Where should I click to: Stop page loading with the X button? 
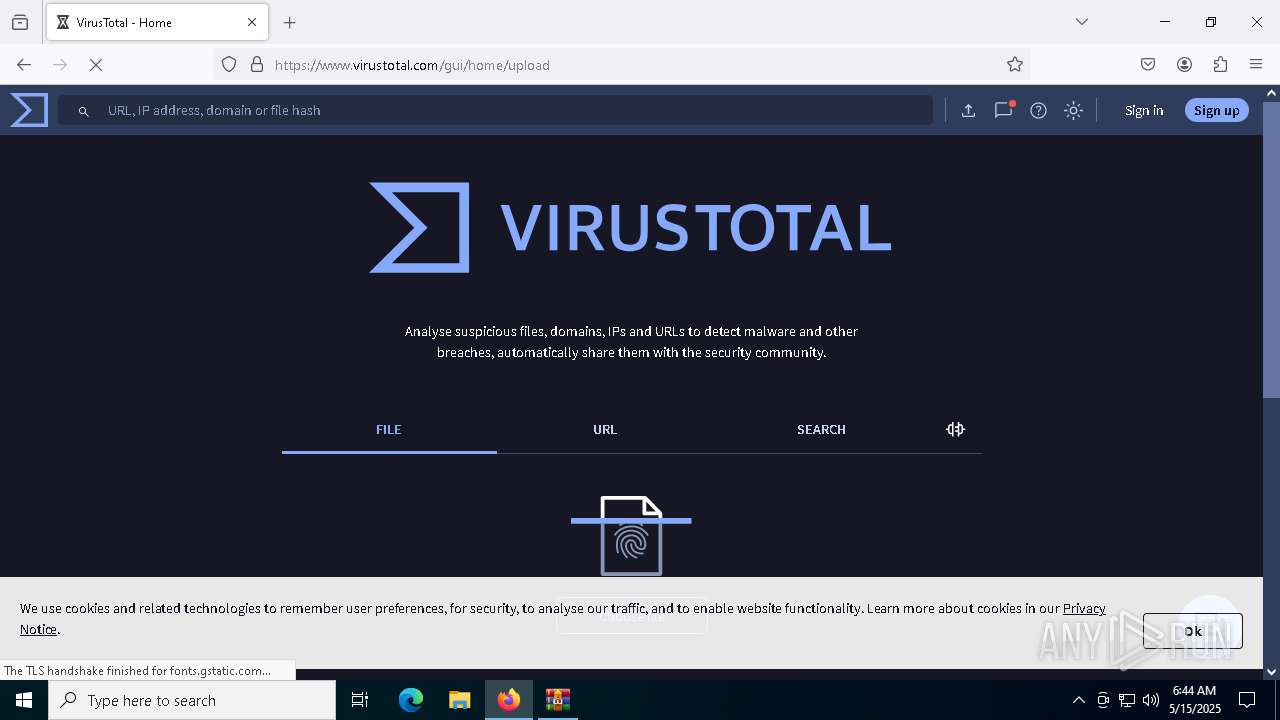coord(96,65)
